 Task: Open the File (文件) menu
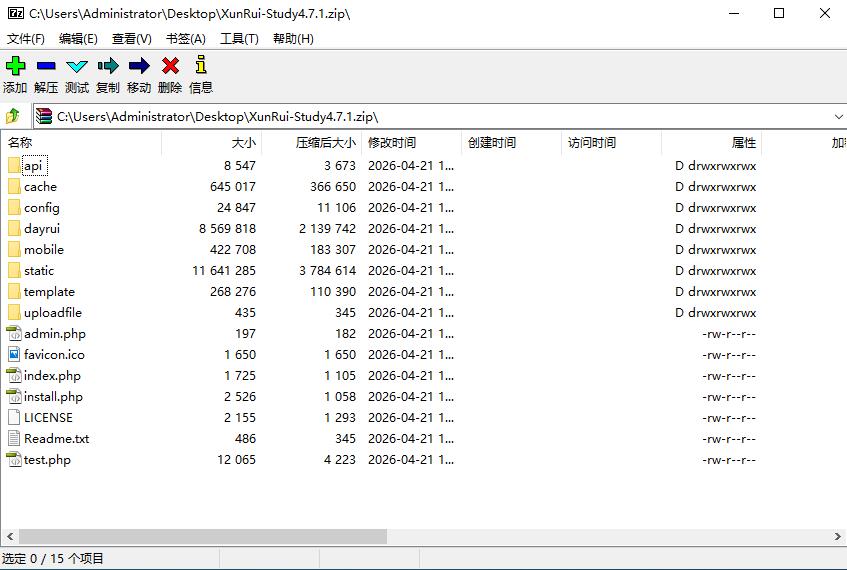click(x=25, y=39)
